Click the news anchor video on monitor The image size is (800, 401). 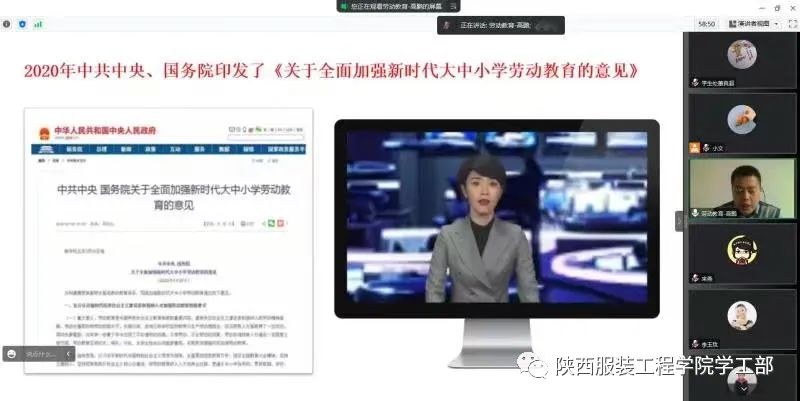(x=495, y=225)
